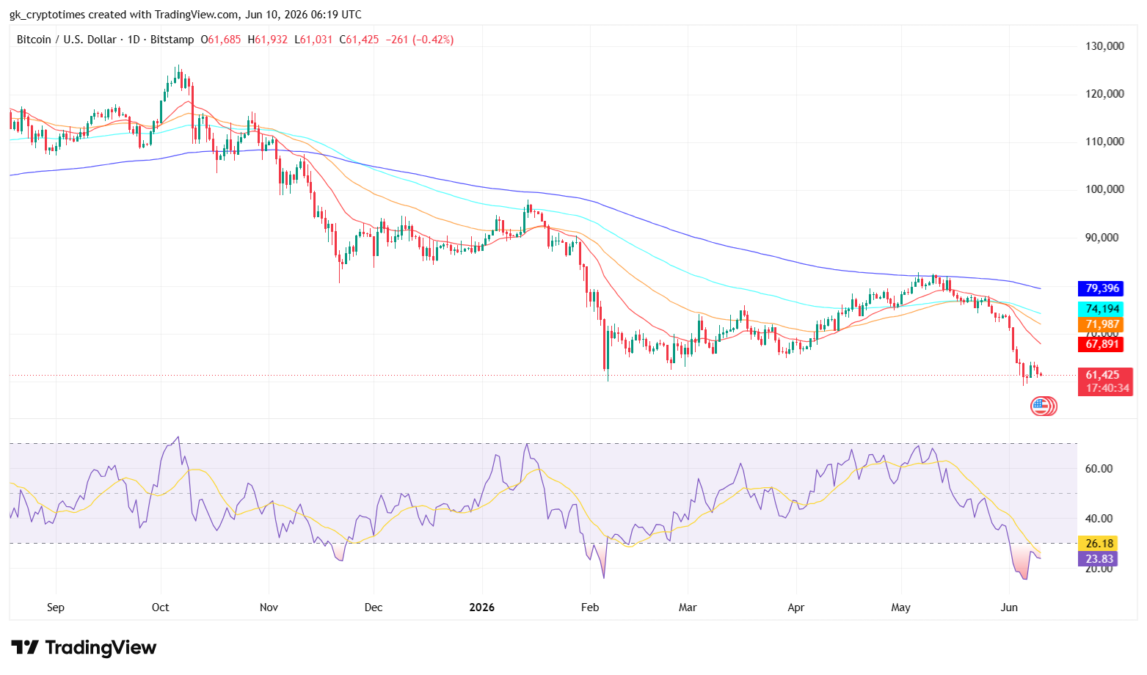Click the purple RSI value label 23.83
The width and height of the screenshot is (1147, 675).
(x=1098, y=559)
